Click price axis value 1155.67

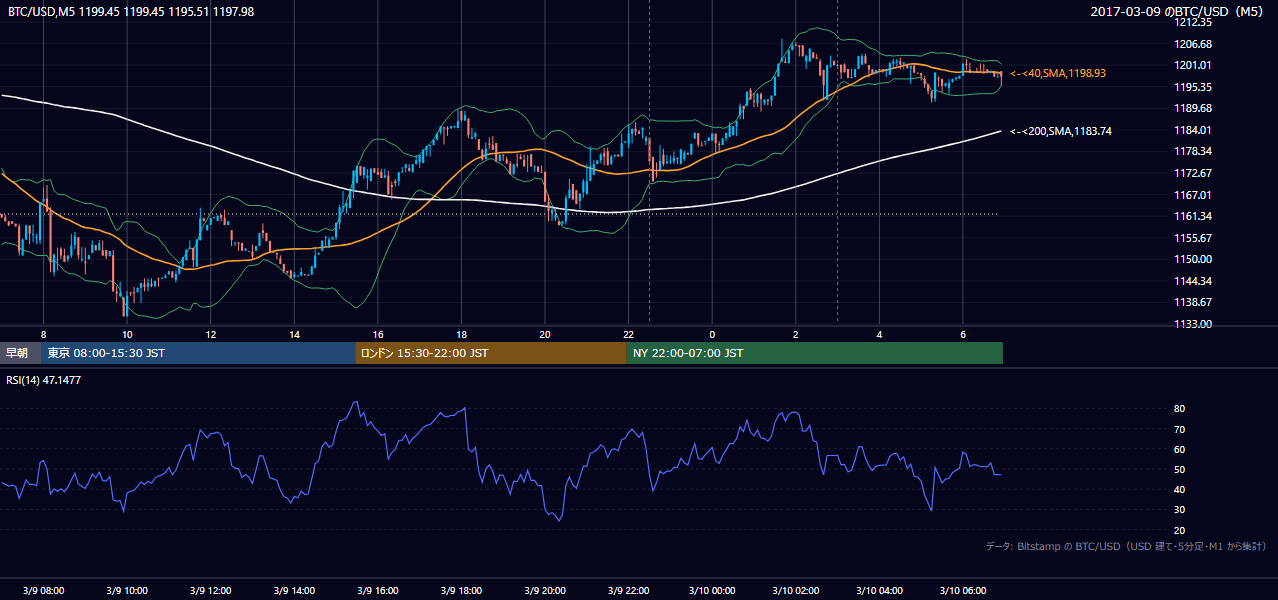1194,238
